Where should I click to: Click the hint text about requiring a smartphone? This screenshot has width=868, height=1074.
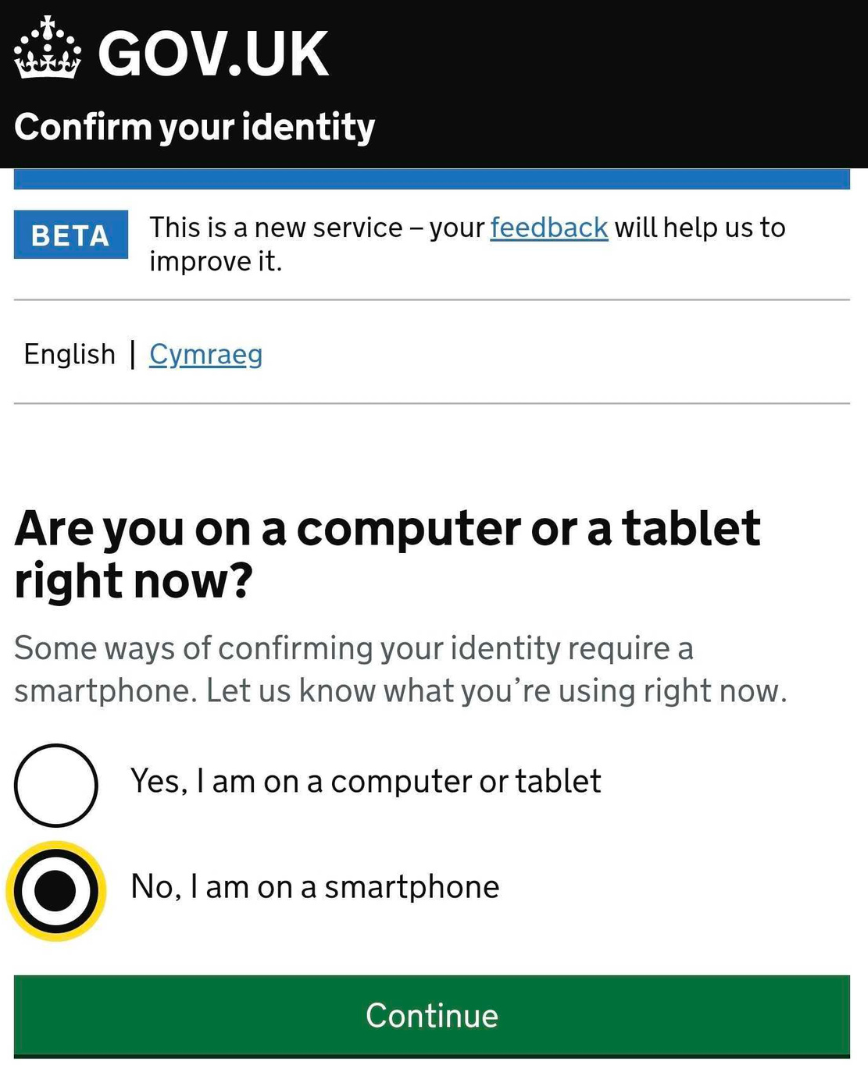click(x=400, y=670)
